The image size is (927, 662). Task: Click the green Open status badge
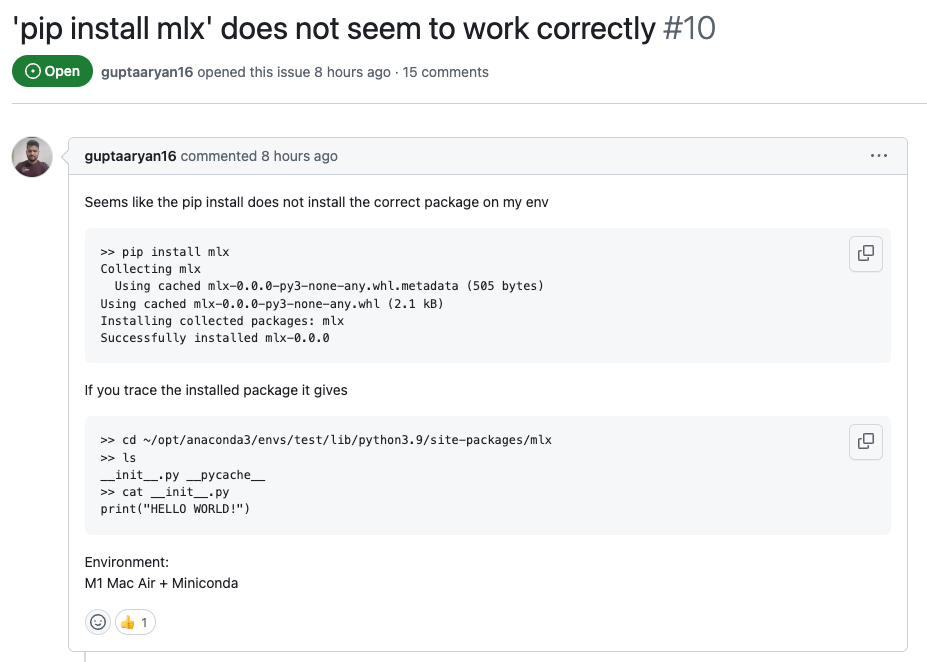point(52,72)
